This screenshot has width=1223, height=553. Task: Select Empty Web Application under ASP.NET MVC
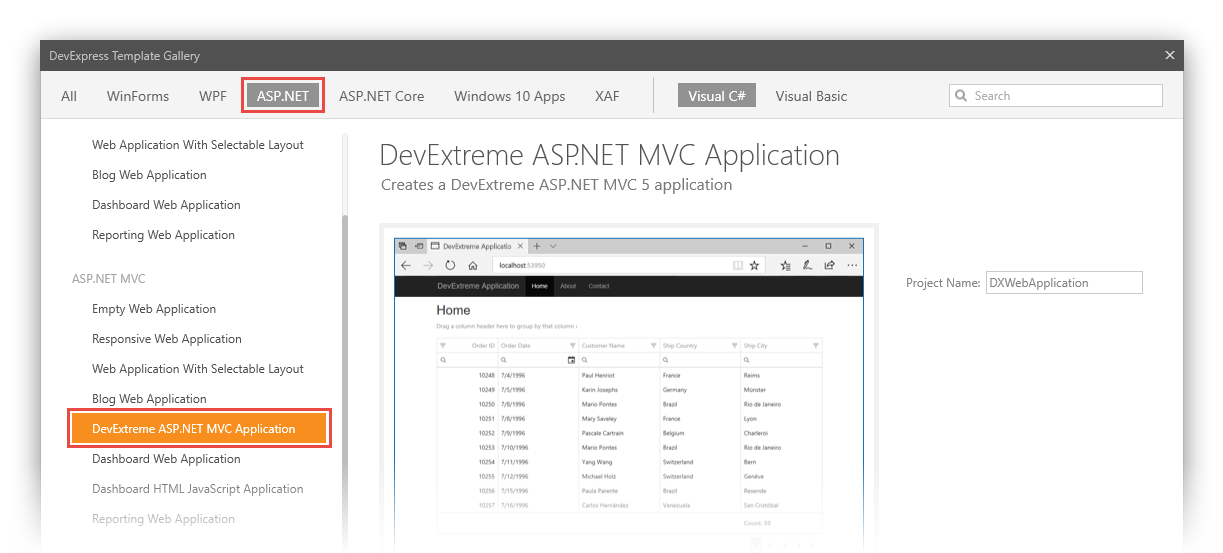point(154,309)
